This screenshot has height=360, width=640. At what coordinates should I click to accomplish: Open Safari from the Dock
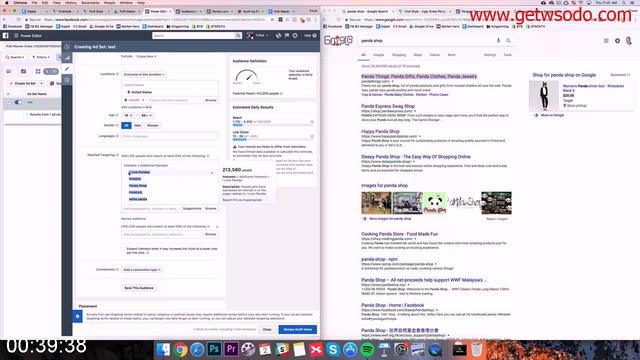click(197, 349)
